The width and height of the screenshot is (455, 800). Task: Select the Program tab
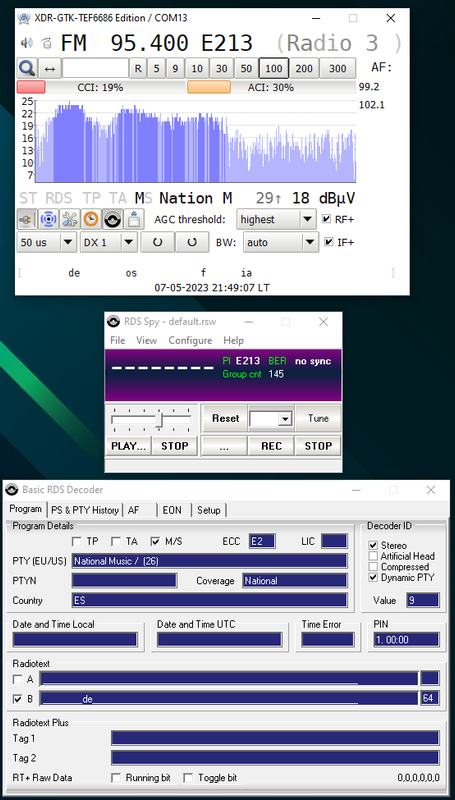point(26,509)
